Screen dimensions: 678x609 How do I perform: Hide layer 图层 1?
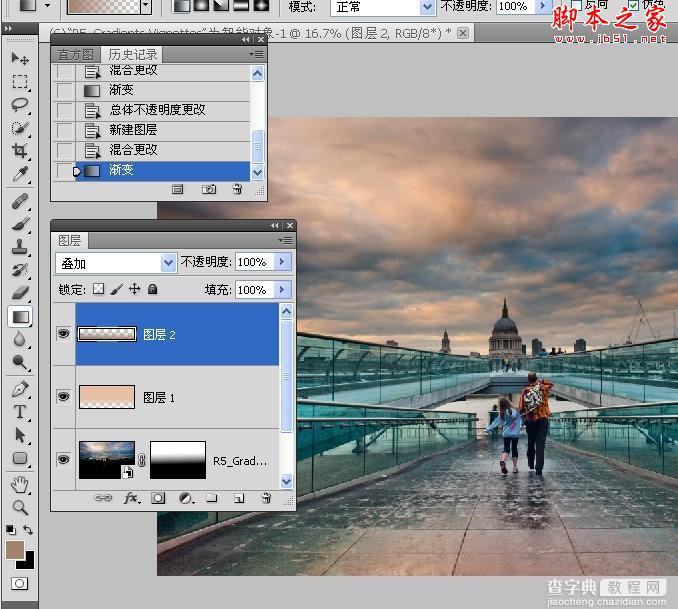coord(64,397)
